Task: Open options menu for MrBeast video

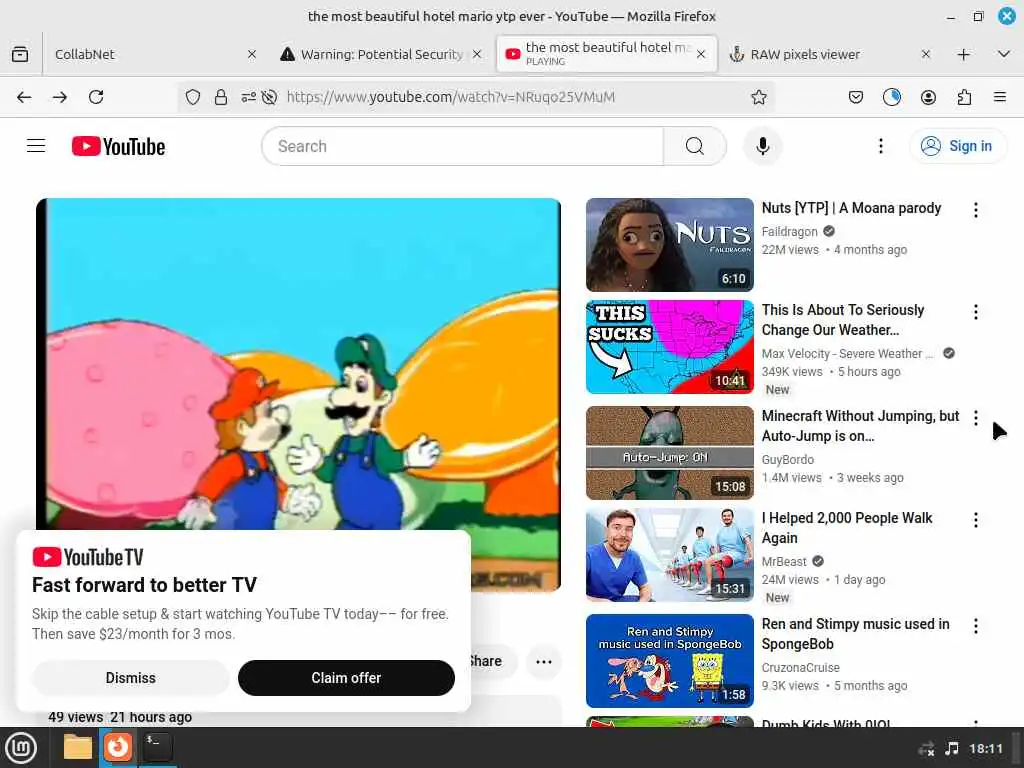Action: 976,519
